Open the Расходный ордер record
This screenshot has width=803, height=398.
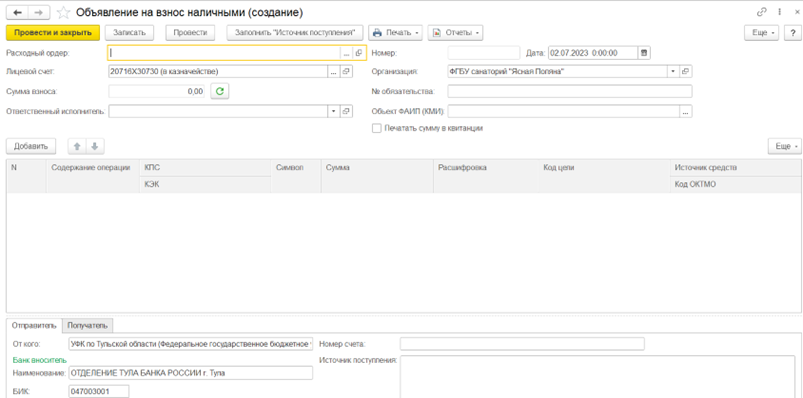tap(359, 53)
